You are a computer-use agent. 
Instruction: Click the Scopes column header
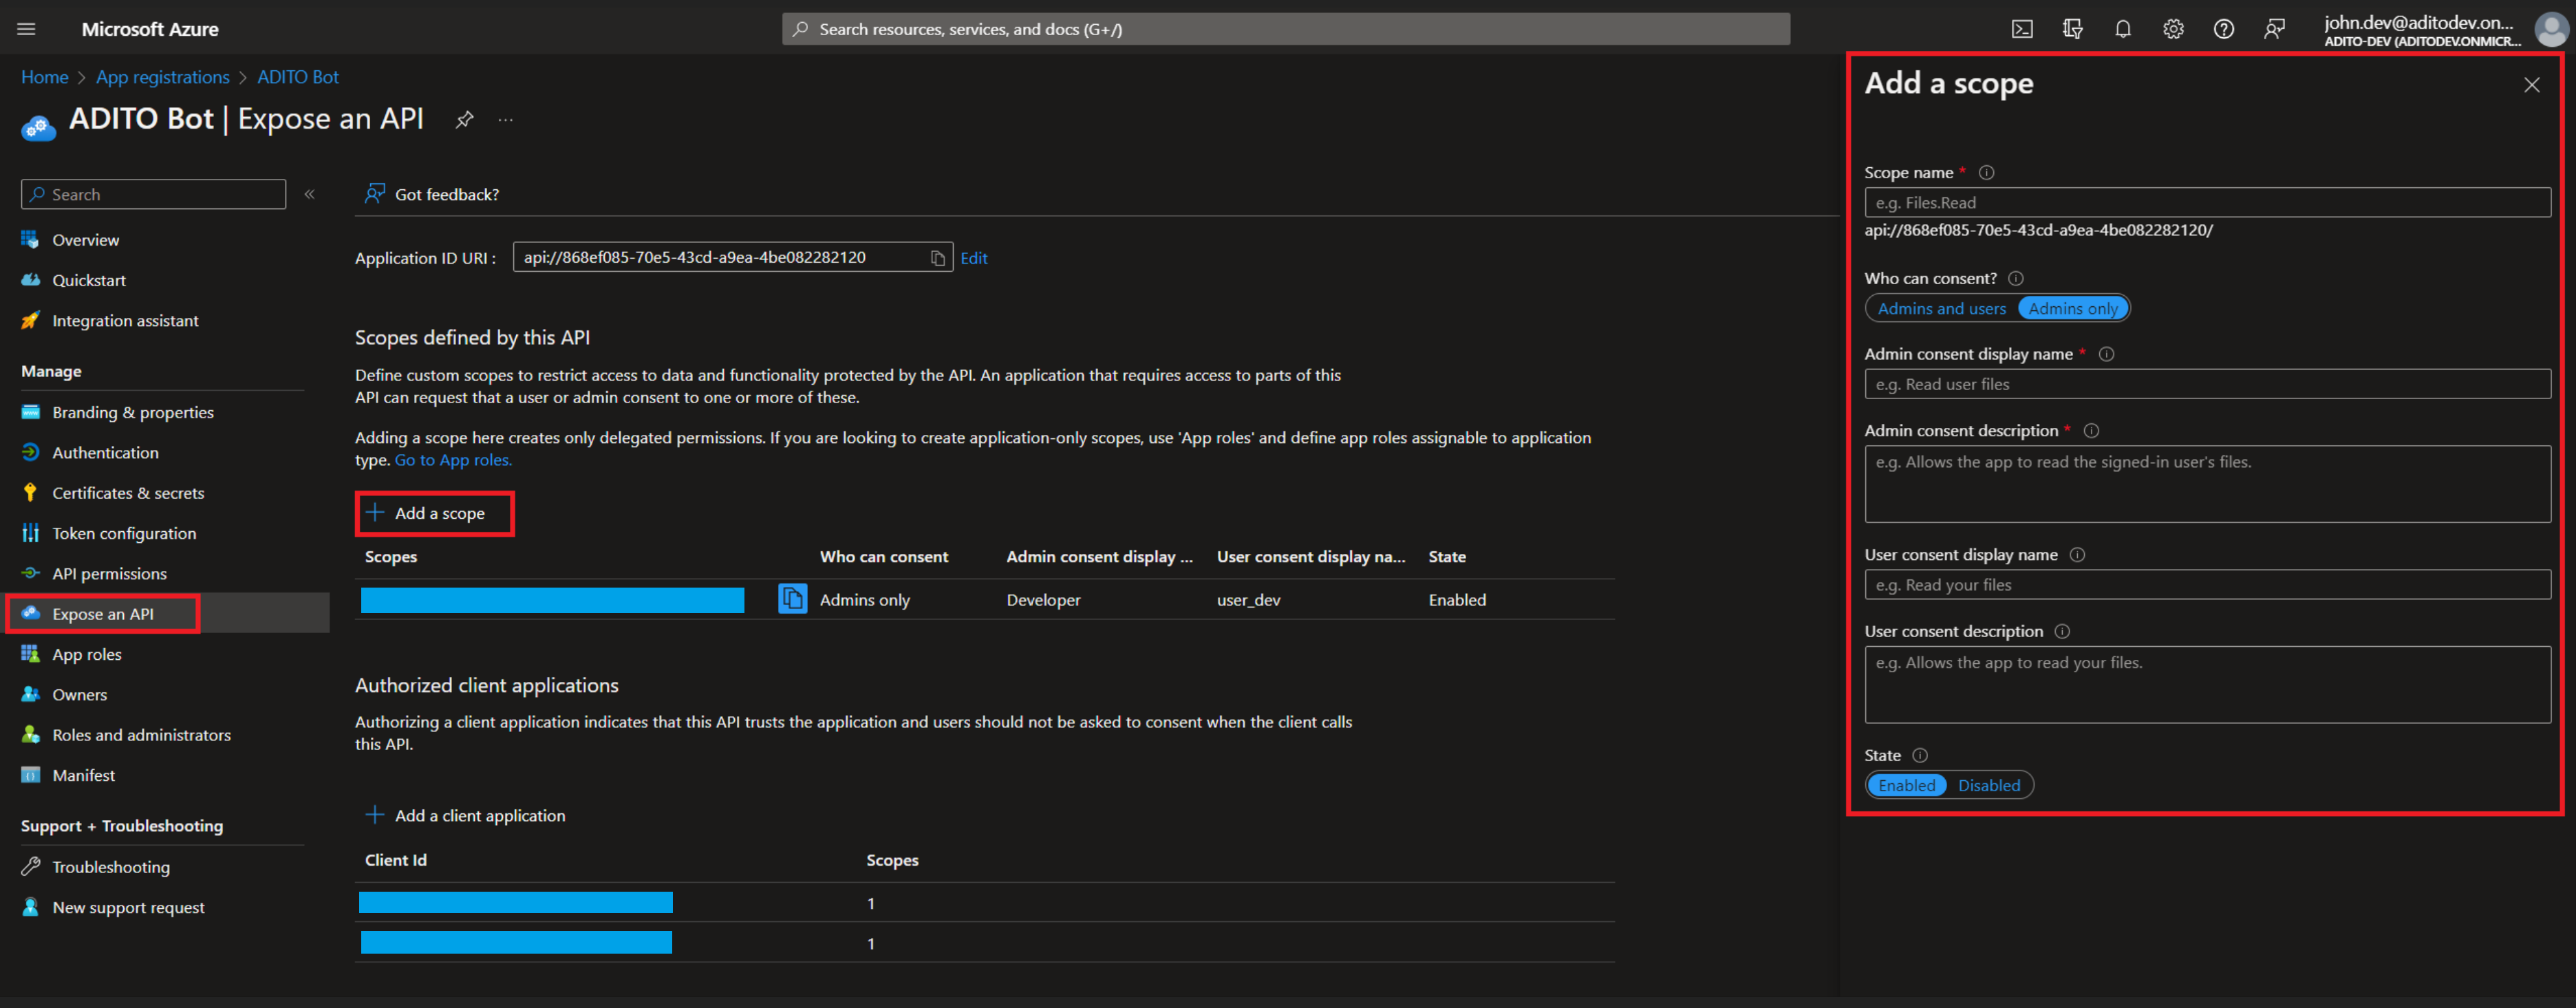(391, 557)
